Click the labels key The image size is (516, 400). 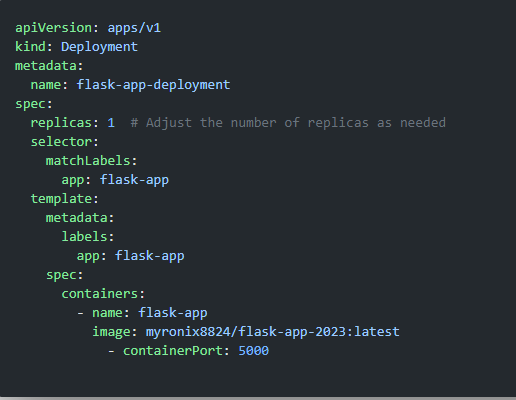coord(84,237)
